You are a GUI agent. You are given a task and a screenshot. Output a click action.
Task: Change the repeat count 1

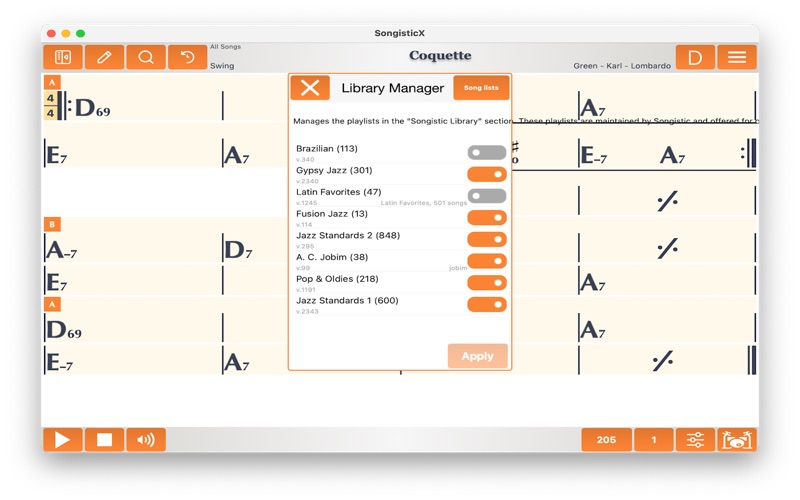coord(654,440)
